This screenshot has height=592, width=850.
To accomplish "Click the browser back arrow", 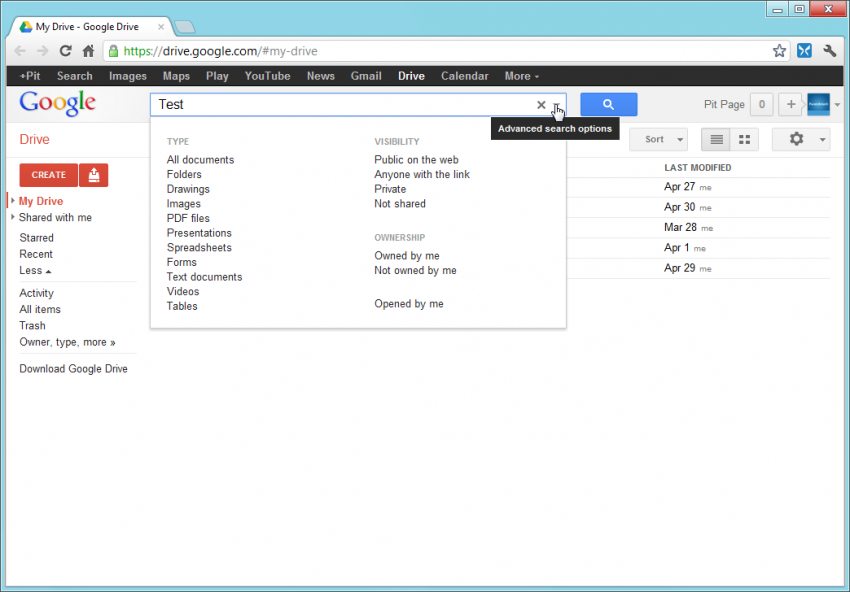I will (20, 51).
